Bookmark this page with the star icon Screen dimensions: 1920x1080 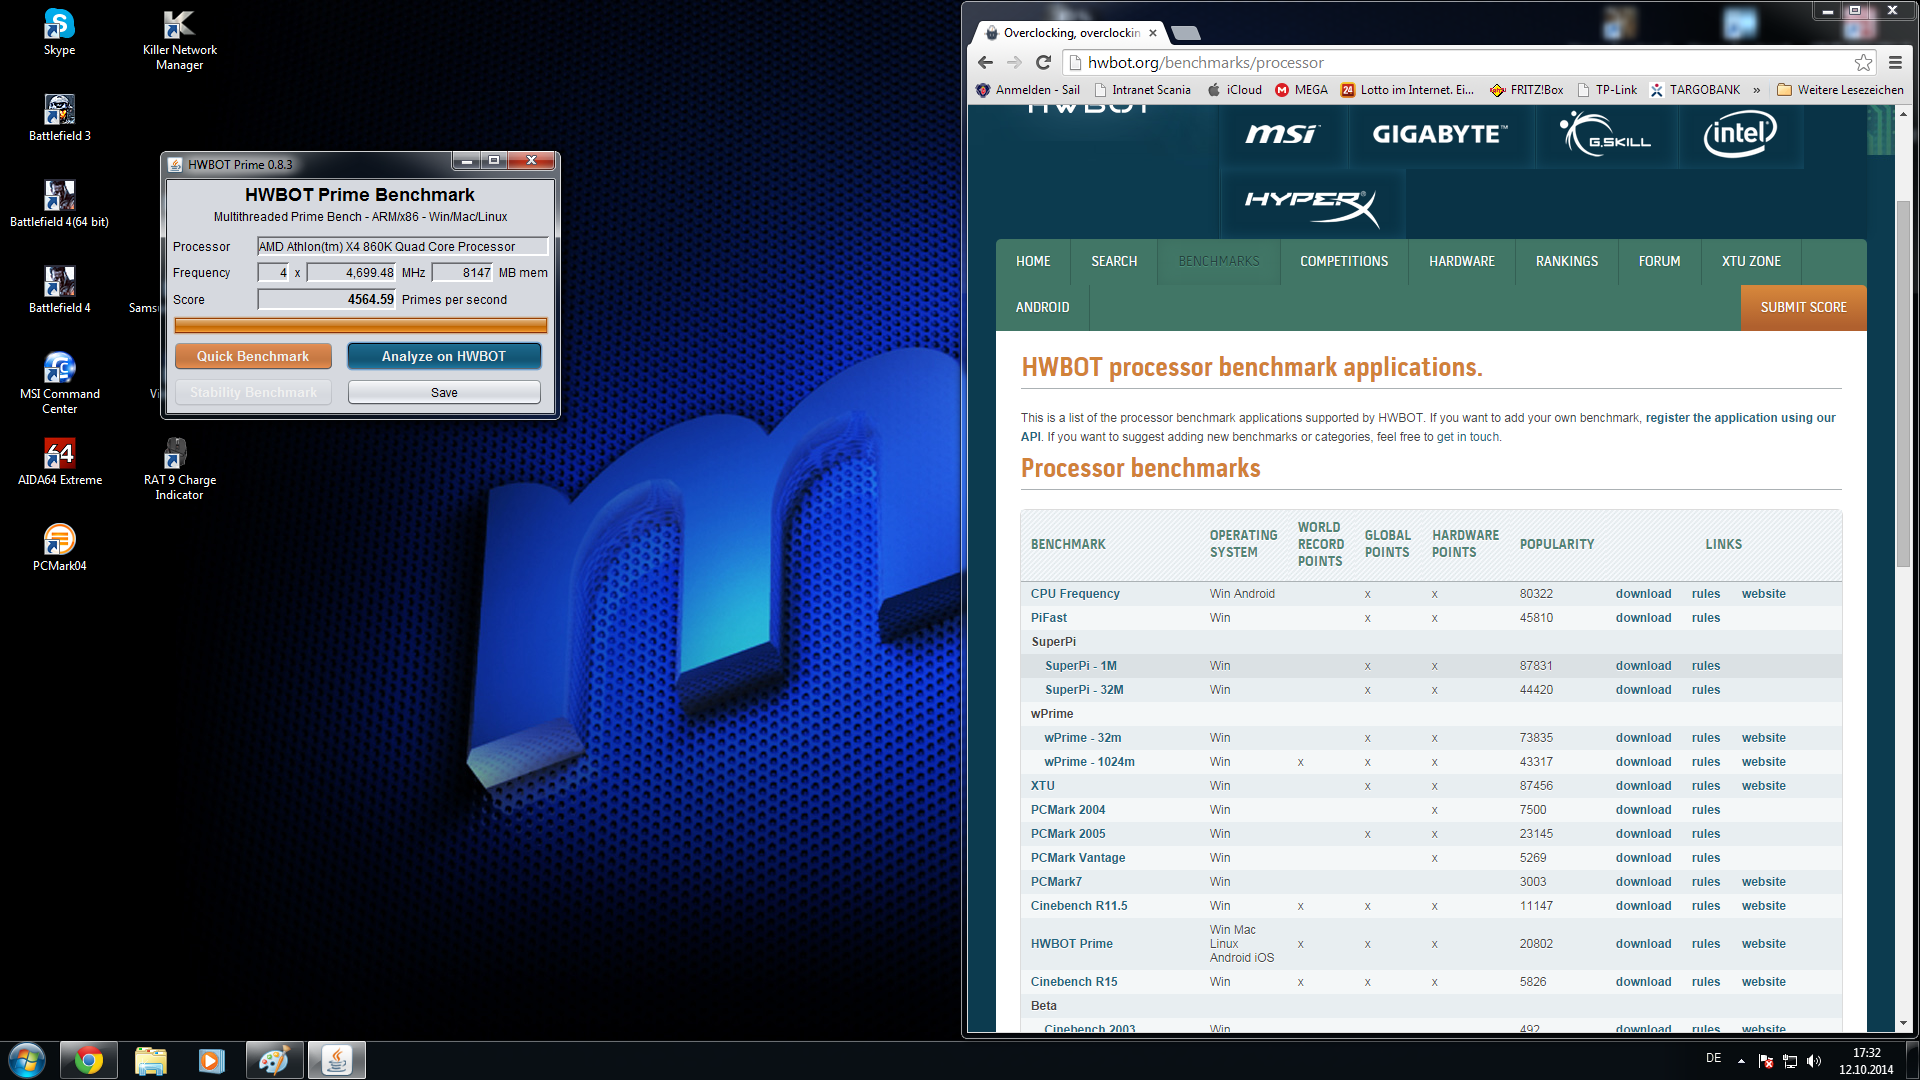click(1863, 62)
